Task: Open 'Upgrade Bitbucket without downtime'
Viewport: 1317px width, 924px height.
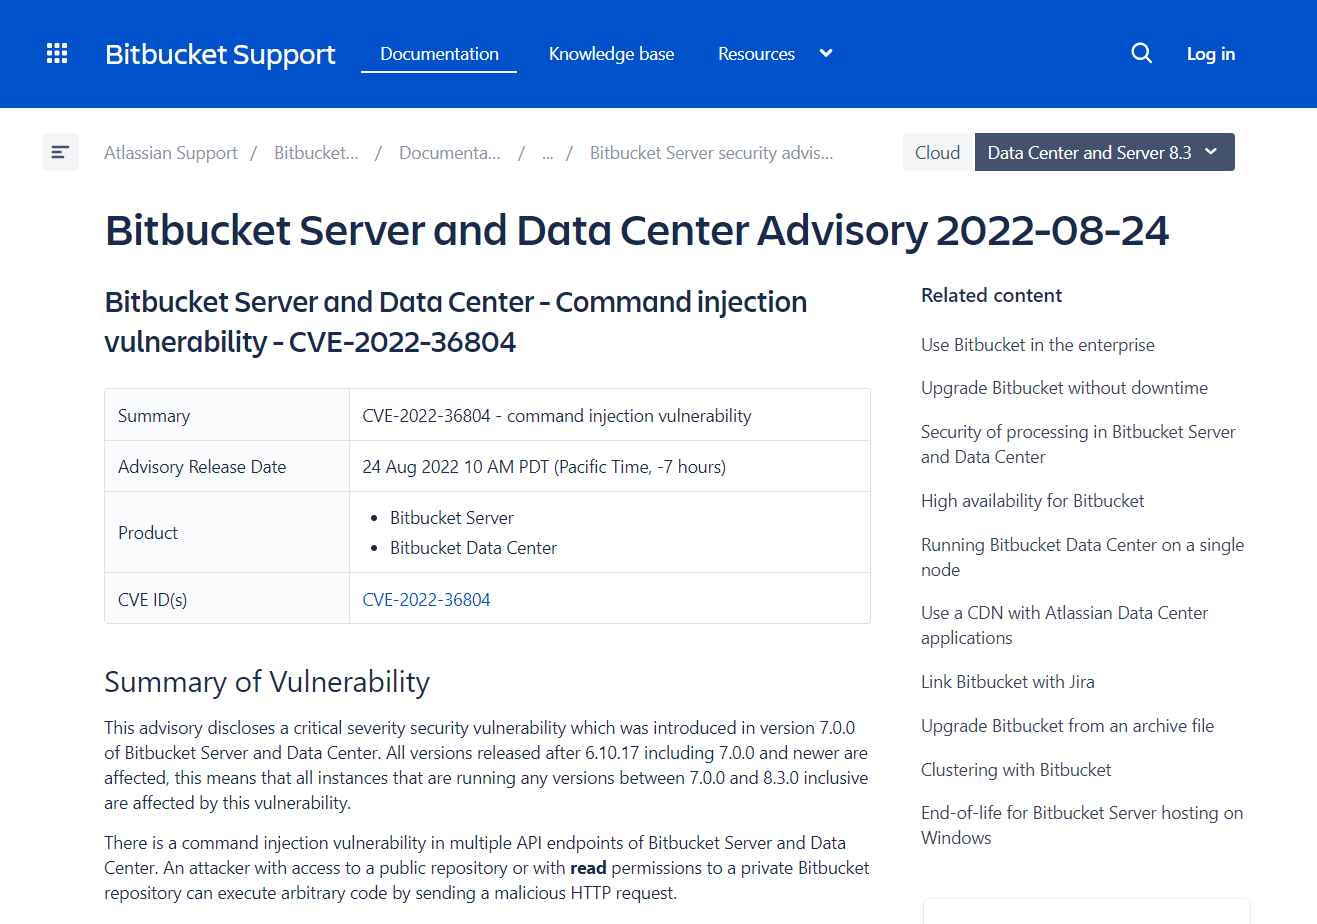Action: tap(1064, 387)
